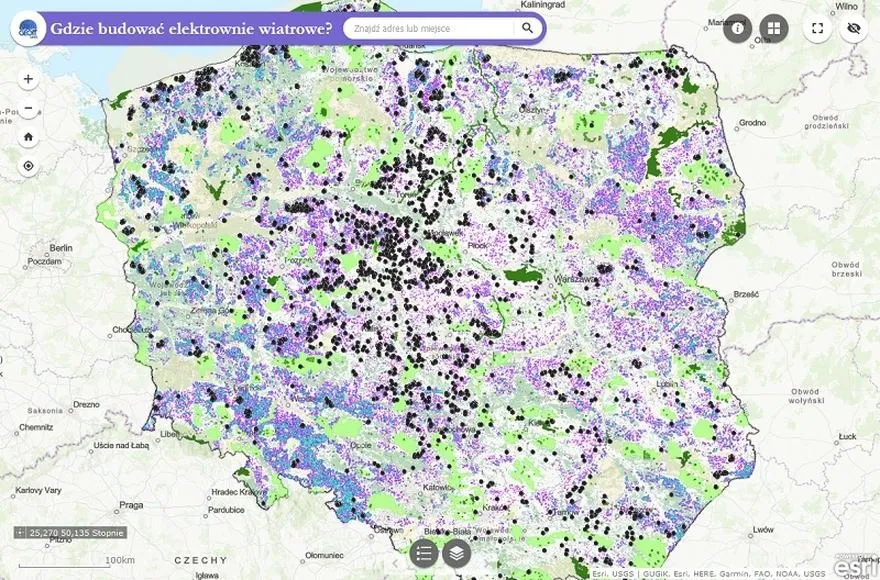Click the 'Praga' city label on map
This screenshot has height=580, width=880.
coord(131,505)
